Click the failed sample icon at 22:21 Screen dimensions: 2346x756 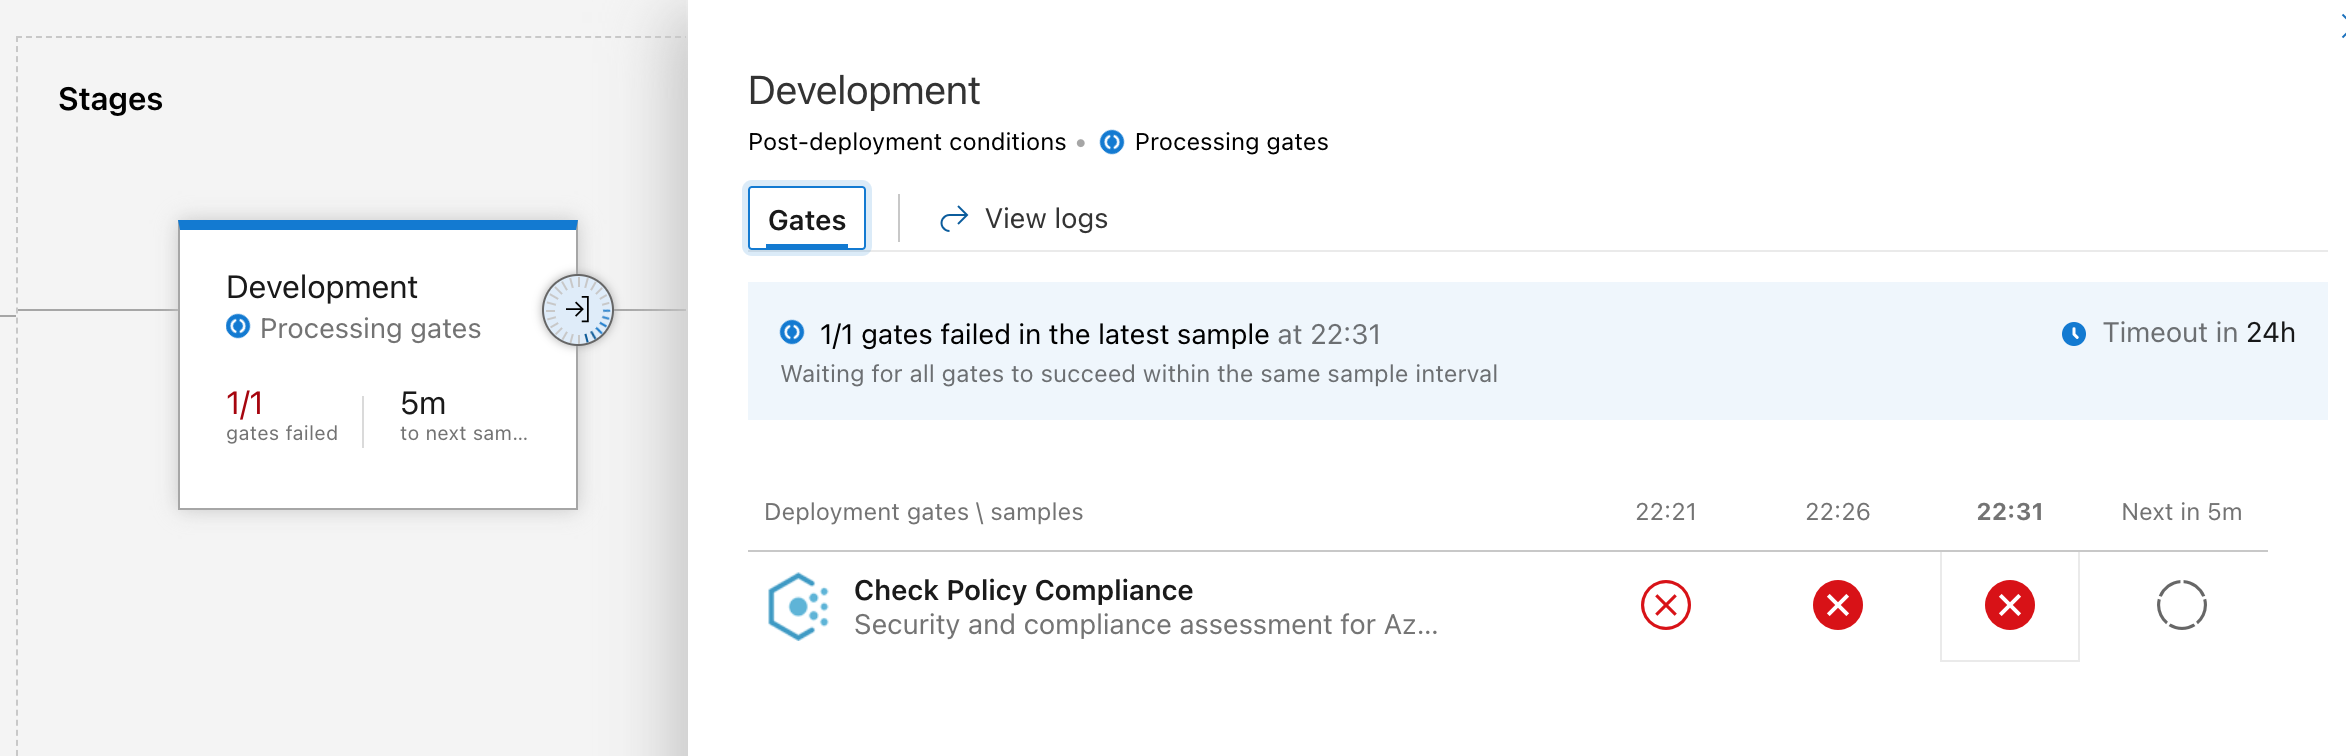click(x=1665, y=605)
